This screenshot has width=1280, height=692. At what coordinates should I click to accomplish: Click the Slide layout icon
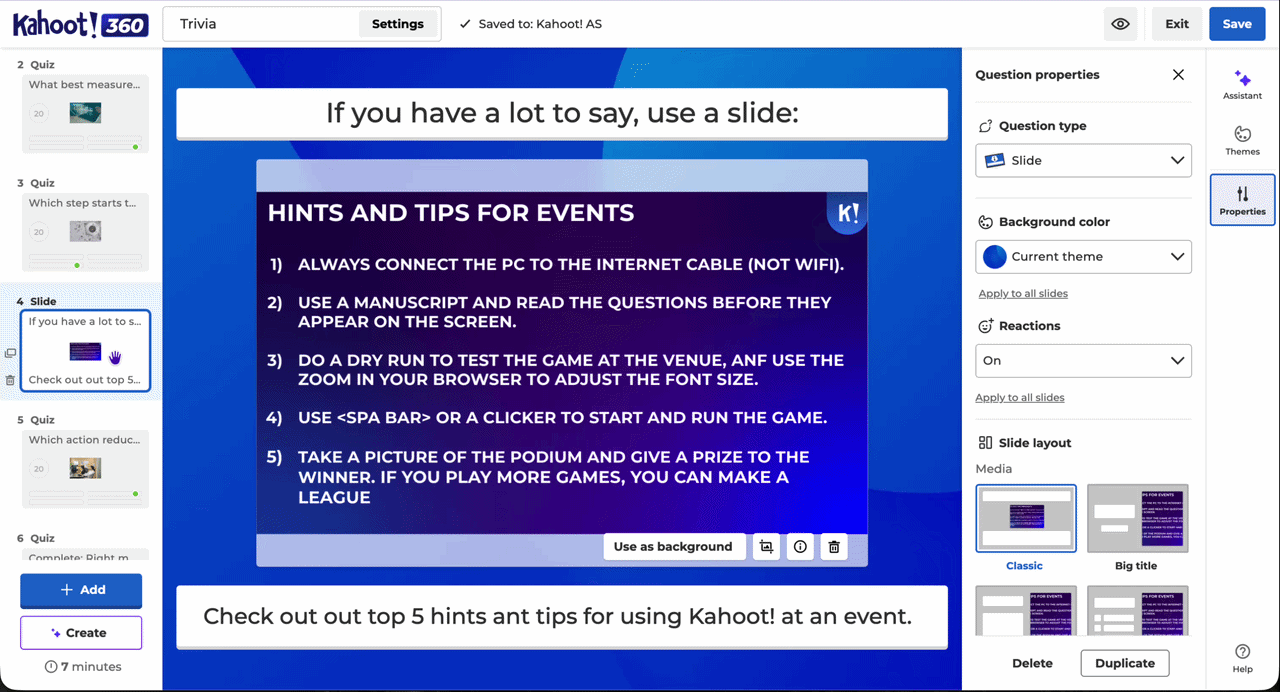click(x=984, y=443)
